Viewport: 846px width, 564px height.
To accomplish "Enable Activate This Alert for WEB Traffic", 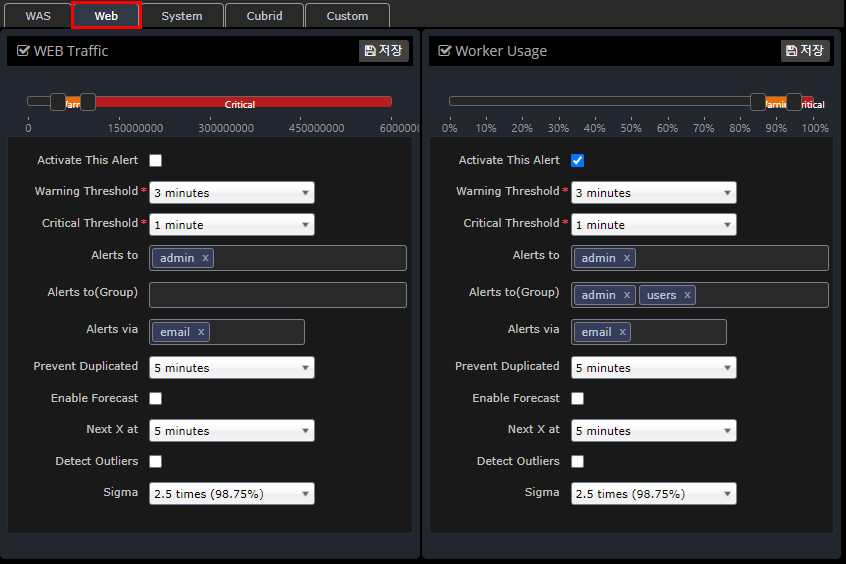I will [x=155, y=160].
